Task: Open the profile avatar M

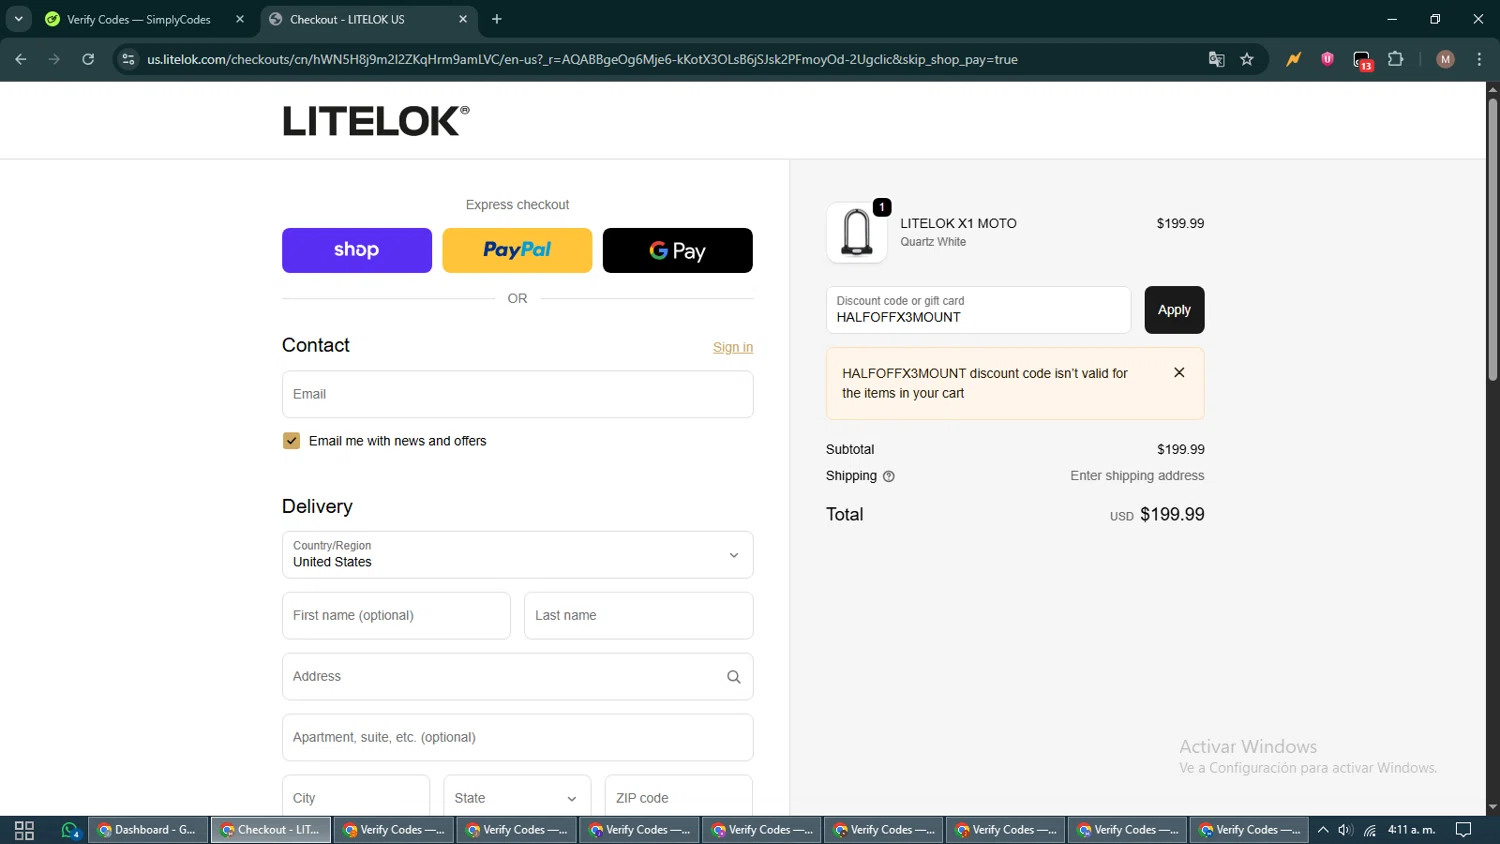Action: tap(1445, 59)
